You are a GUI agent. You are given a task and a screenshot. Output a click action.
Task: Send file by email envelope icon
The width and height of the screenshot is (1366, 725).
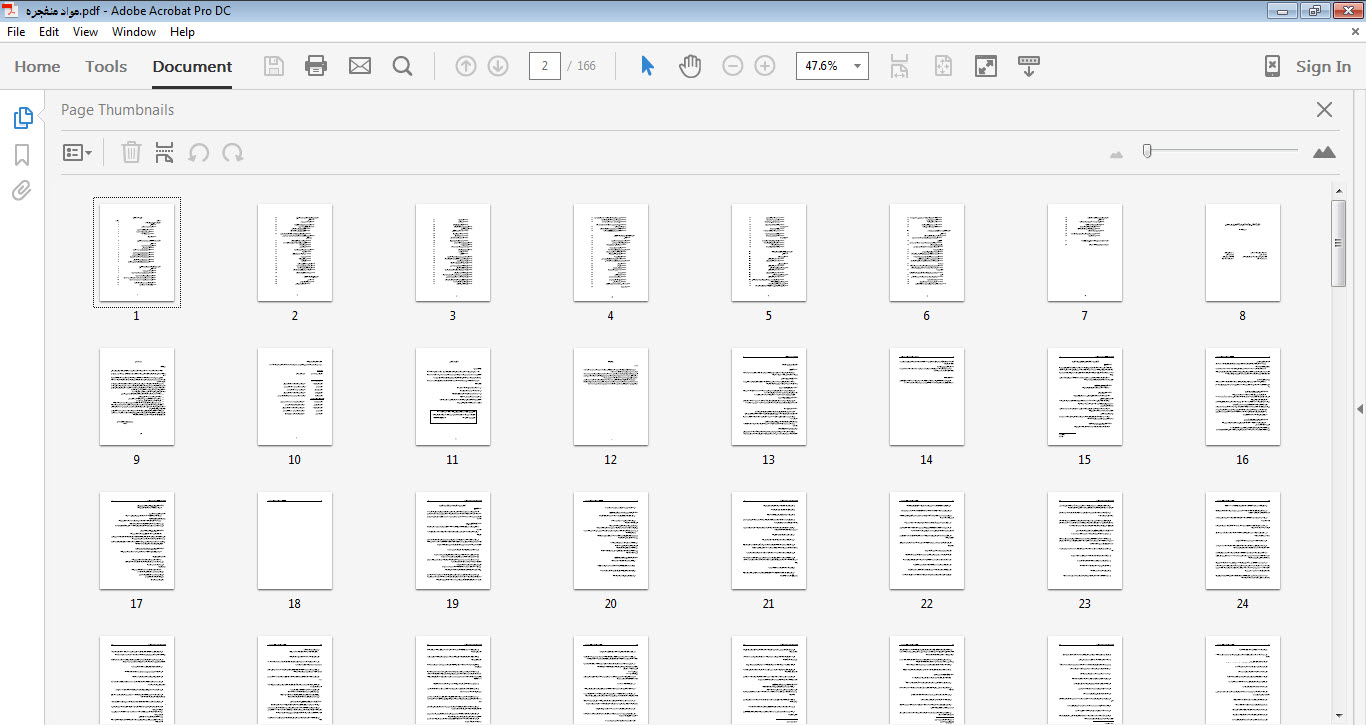(360, 66)
